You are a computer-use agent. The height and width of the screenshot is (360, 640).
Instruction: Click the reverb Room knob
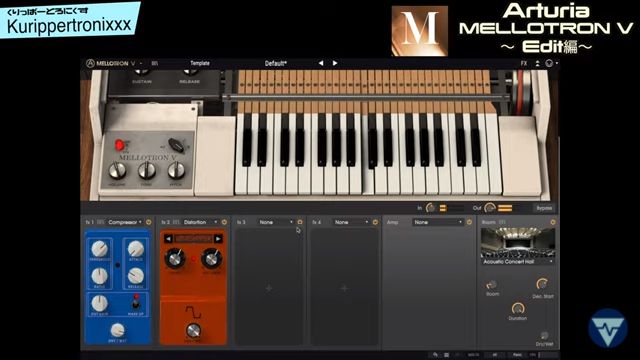tap(492, 284)
